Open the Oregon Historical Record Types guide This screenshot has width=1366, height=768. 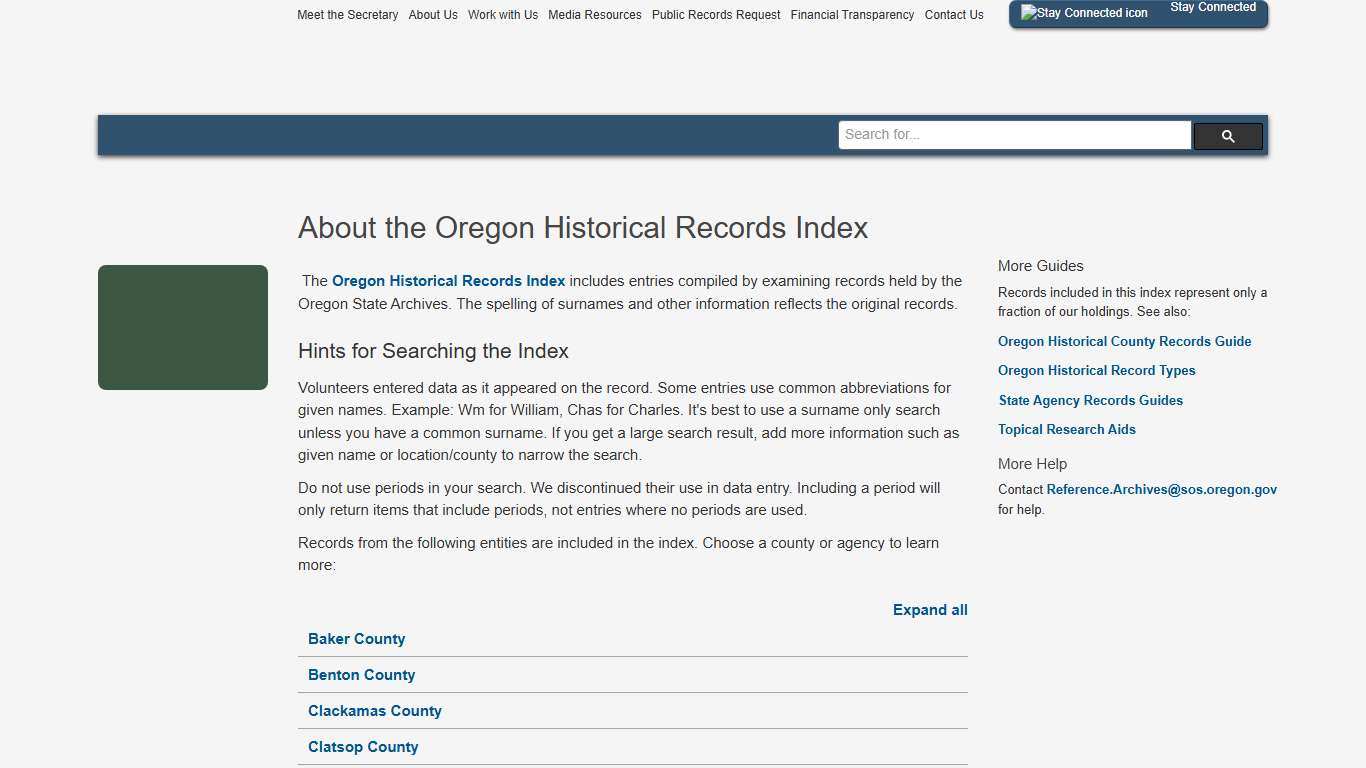[x=1096, y=370]
